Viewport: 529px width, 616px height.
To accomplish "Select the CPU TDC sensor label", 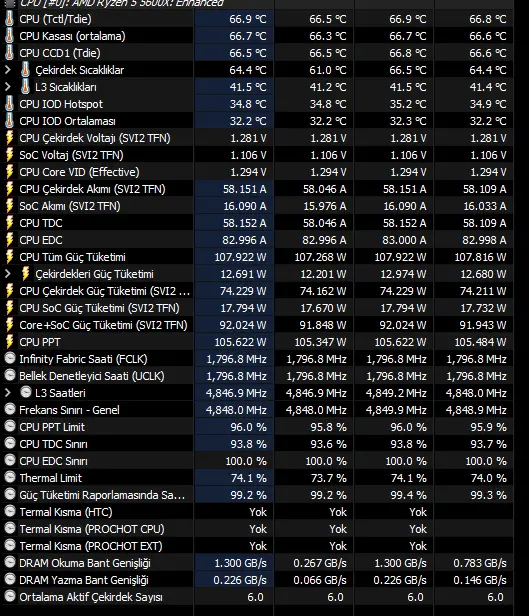I will 41,223.
